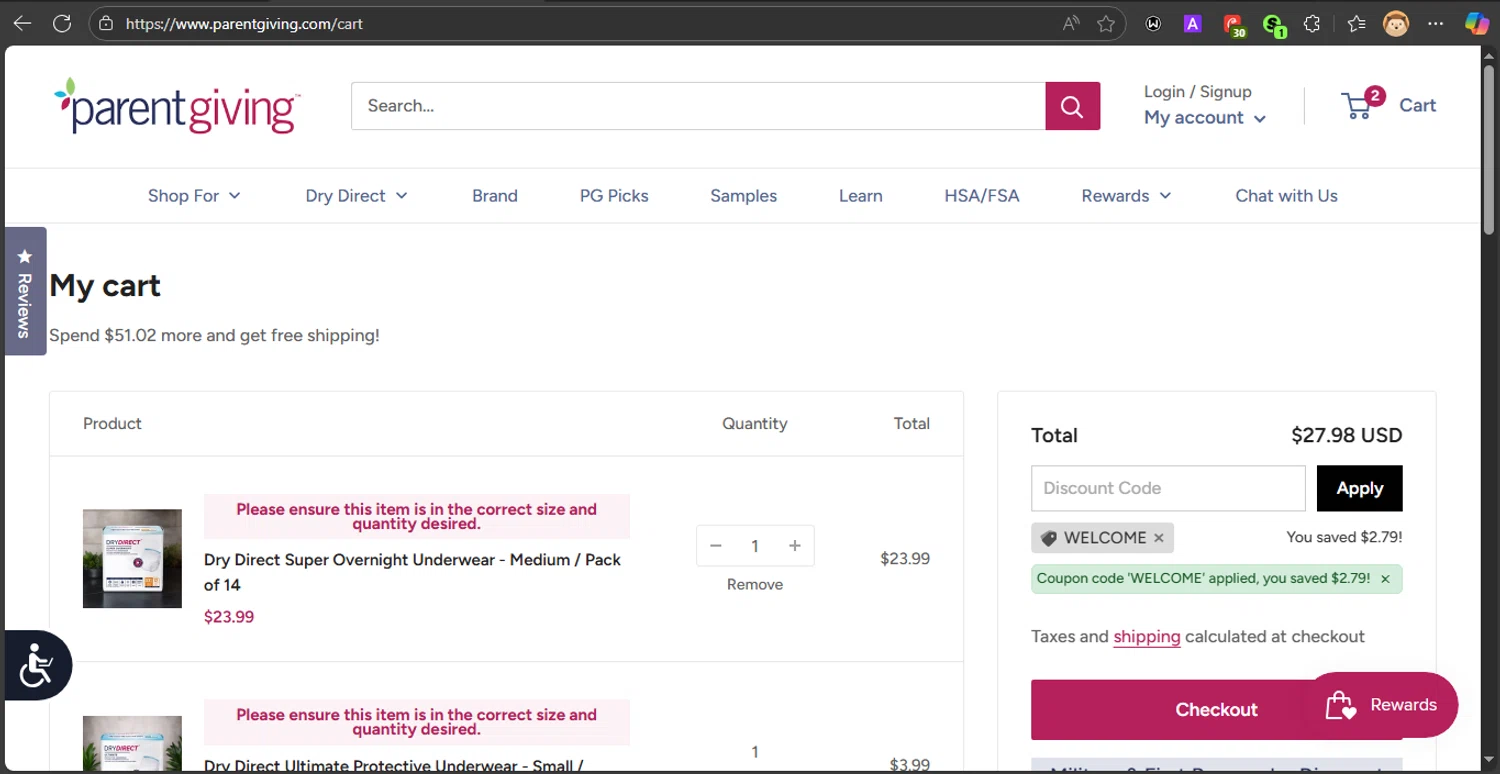The height and width of the screenshot is (774, 1500).
Task: Click the $23.99 row total
Action: tap(905, 559)
